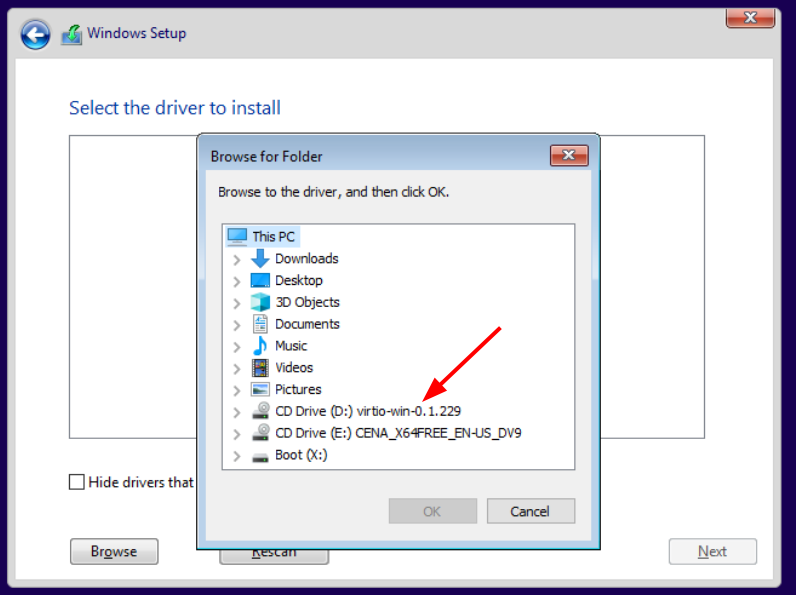
Task: Expand CD Drive (E:) tree node
Action: point(237,434)
